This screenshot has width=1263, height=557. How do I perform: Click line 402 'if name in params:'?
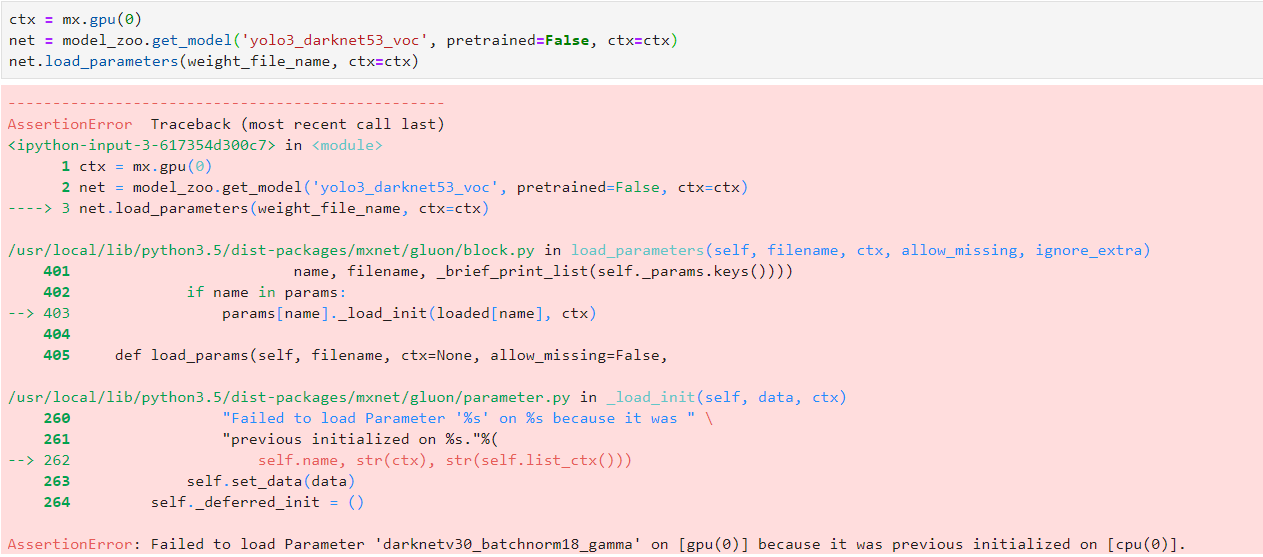coord(195,292)
